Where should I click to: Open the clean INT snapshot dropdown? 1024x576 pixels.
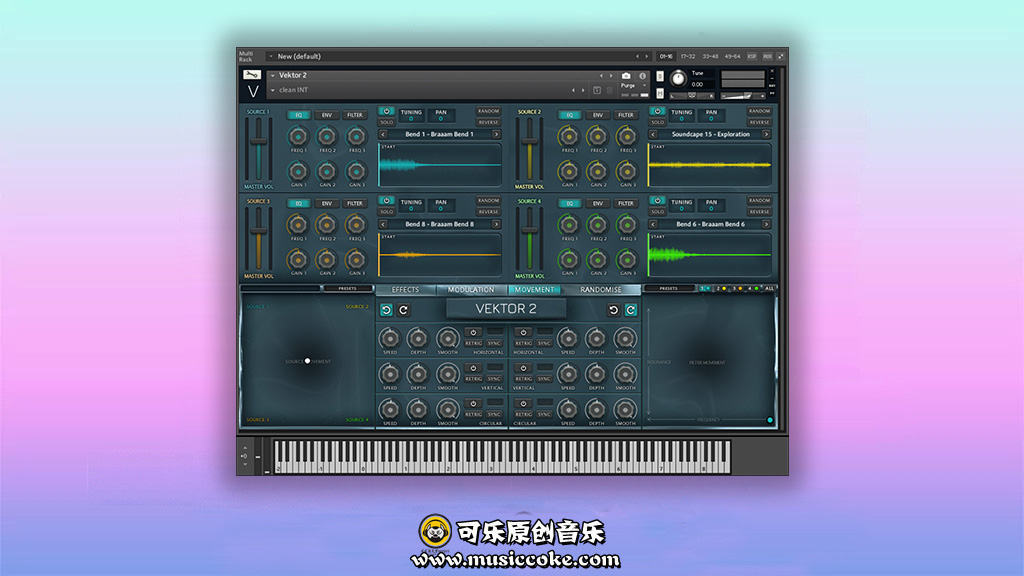tap(272, 90)
